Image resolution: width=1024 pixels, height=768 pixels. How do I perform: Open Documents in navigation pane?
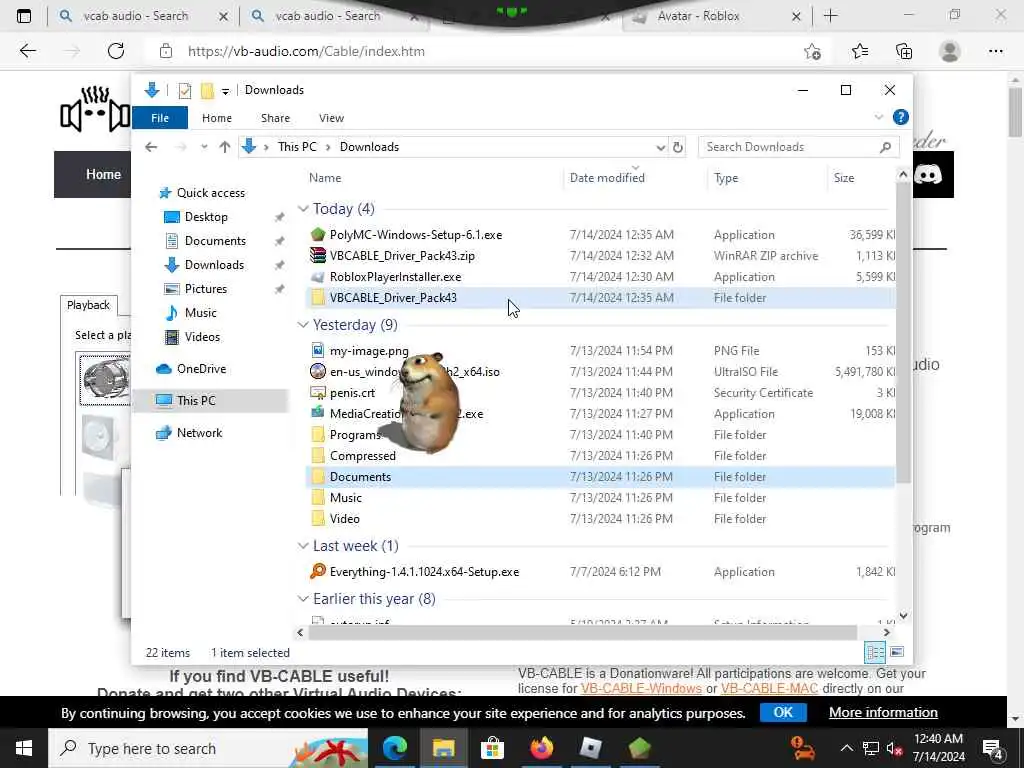(x=215, y=241)
